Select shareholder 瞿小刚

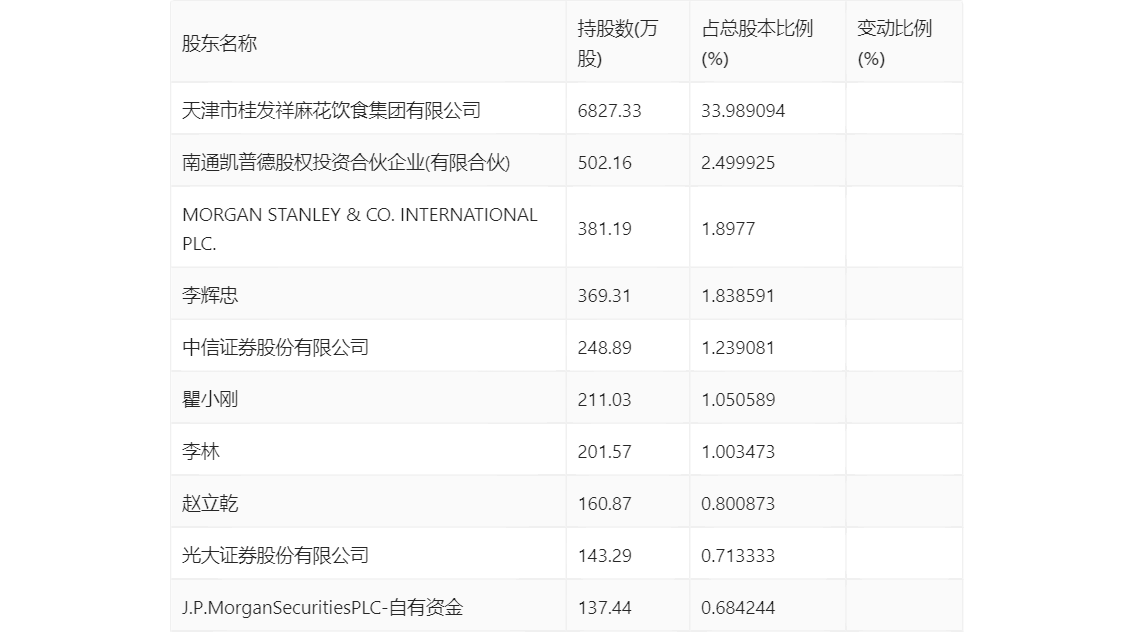click(x=210, y=400)
